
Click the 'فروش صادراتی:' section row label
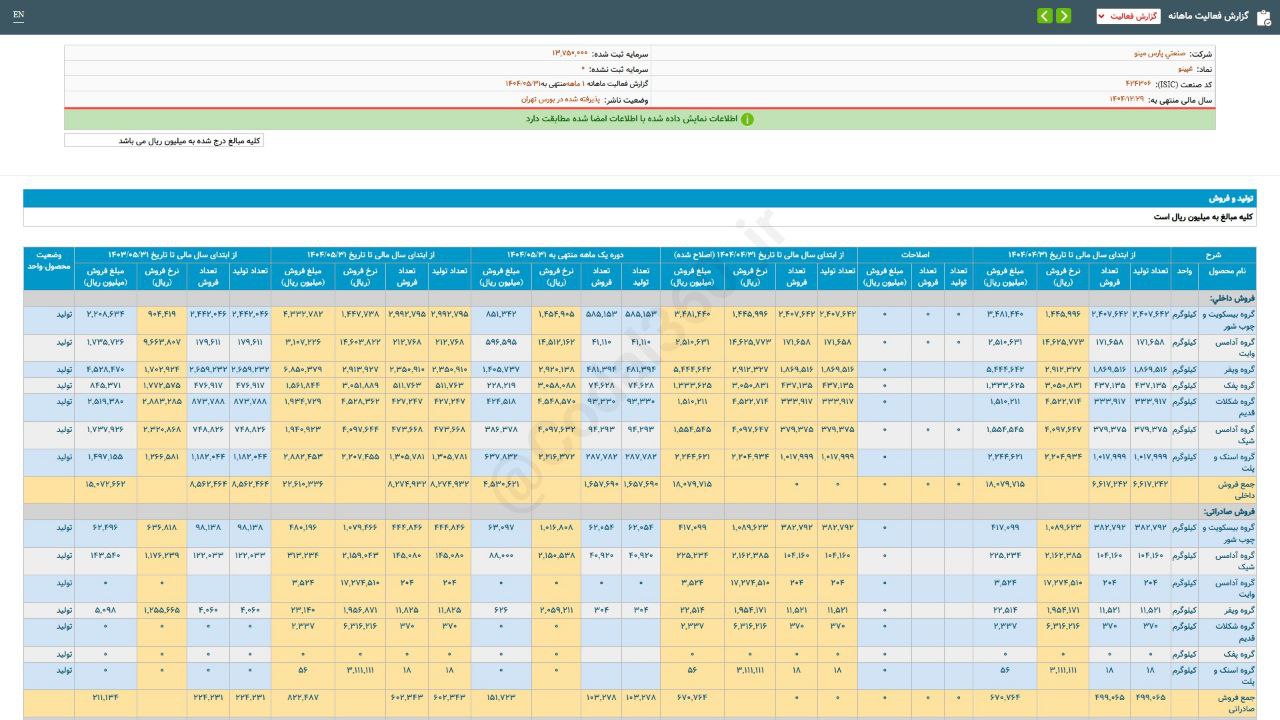click(1228, 511)
